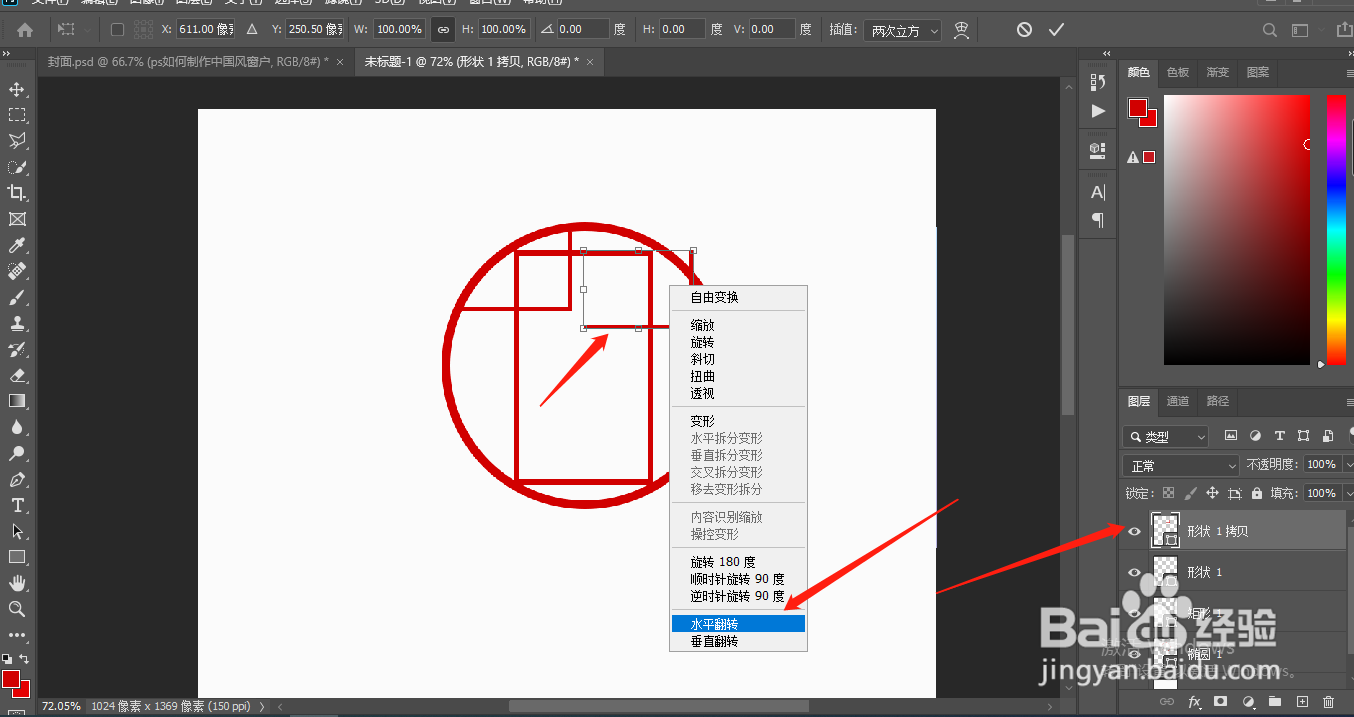The image size is (1354, 717).
Task: Toggle lock all padlock icon
Action: pyautogui.click(x=1257, y=493)
